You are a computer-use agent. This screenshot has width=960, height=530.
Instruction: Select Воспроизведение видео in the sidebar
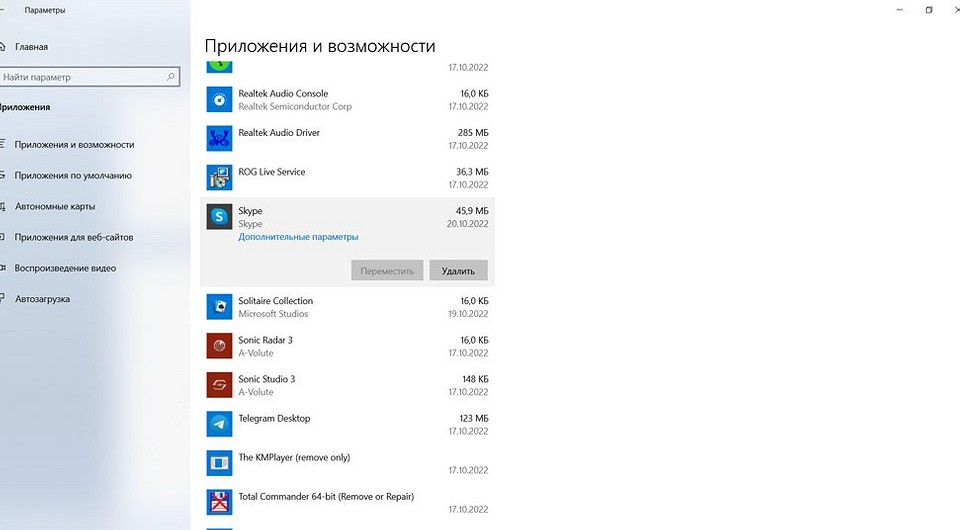(65, 268)
